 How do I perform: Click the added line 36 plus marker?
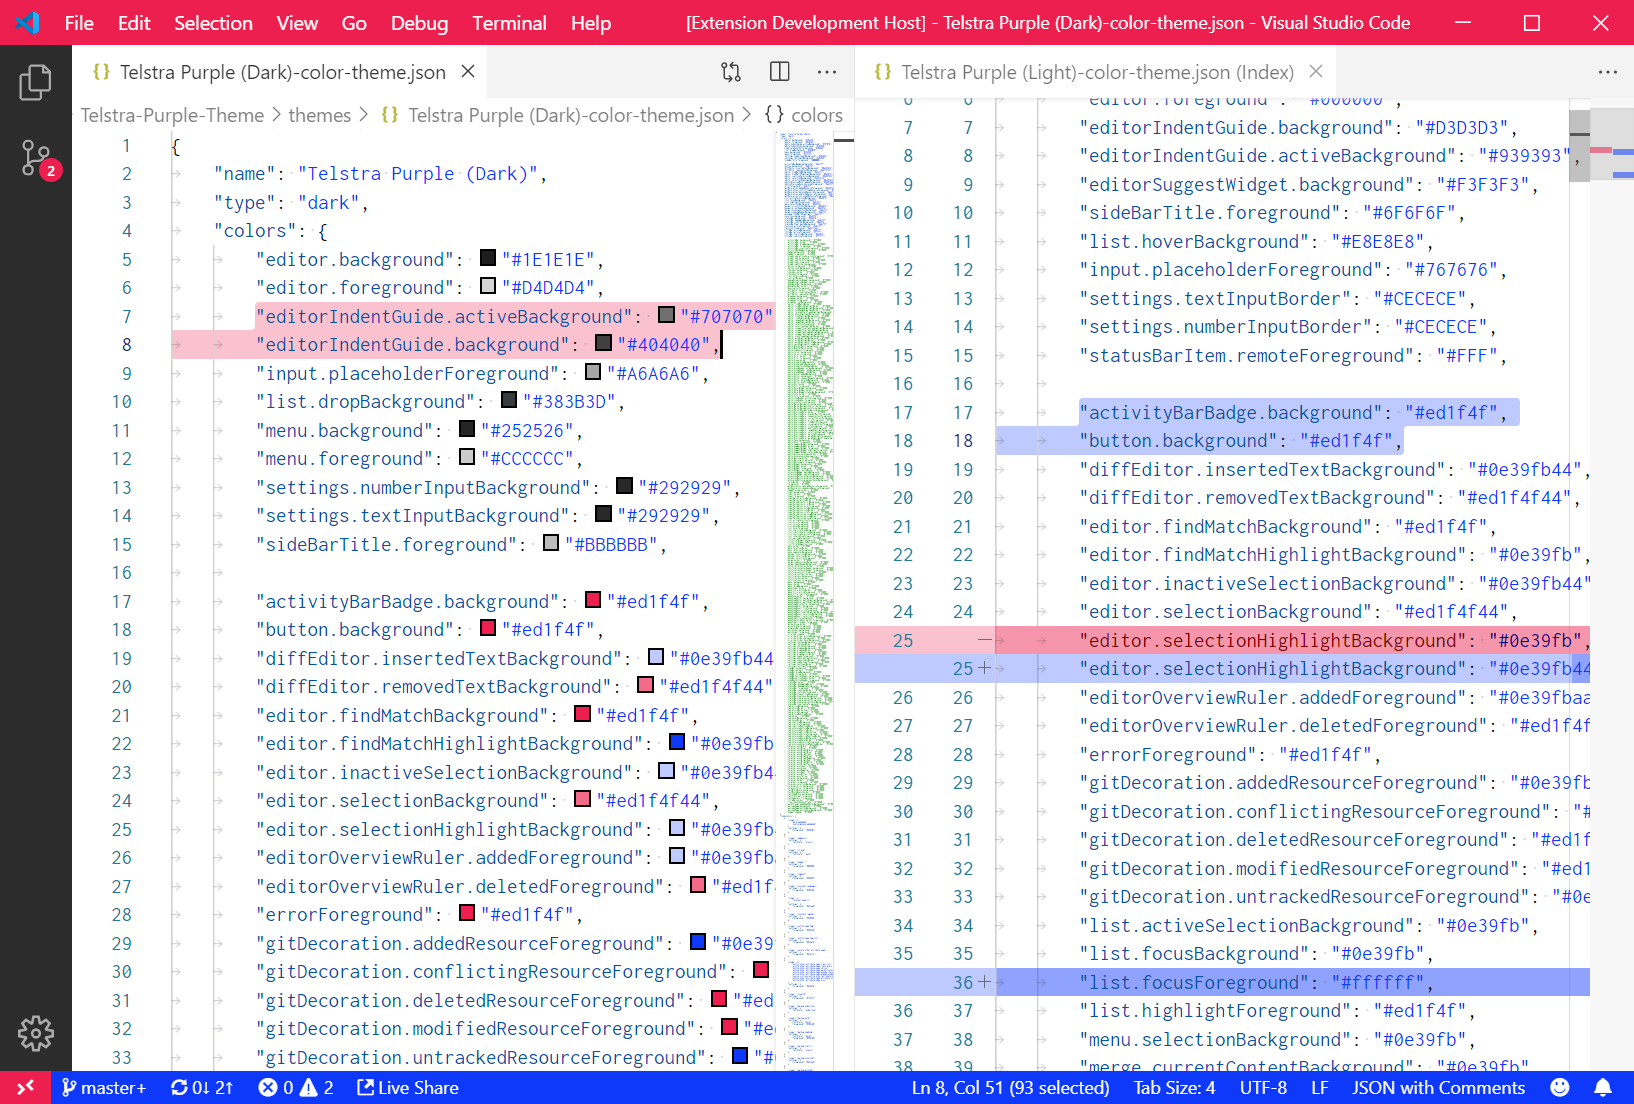click(x=985, y=982)
